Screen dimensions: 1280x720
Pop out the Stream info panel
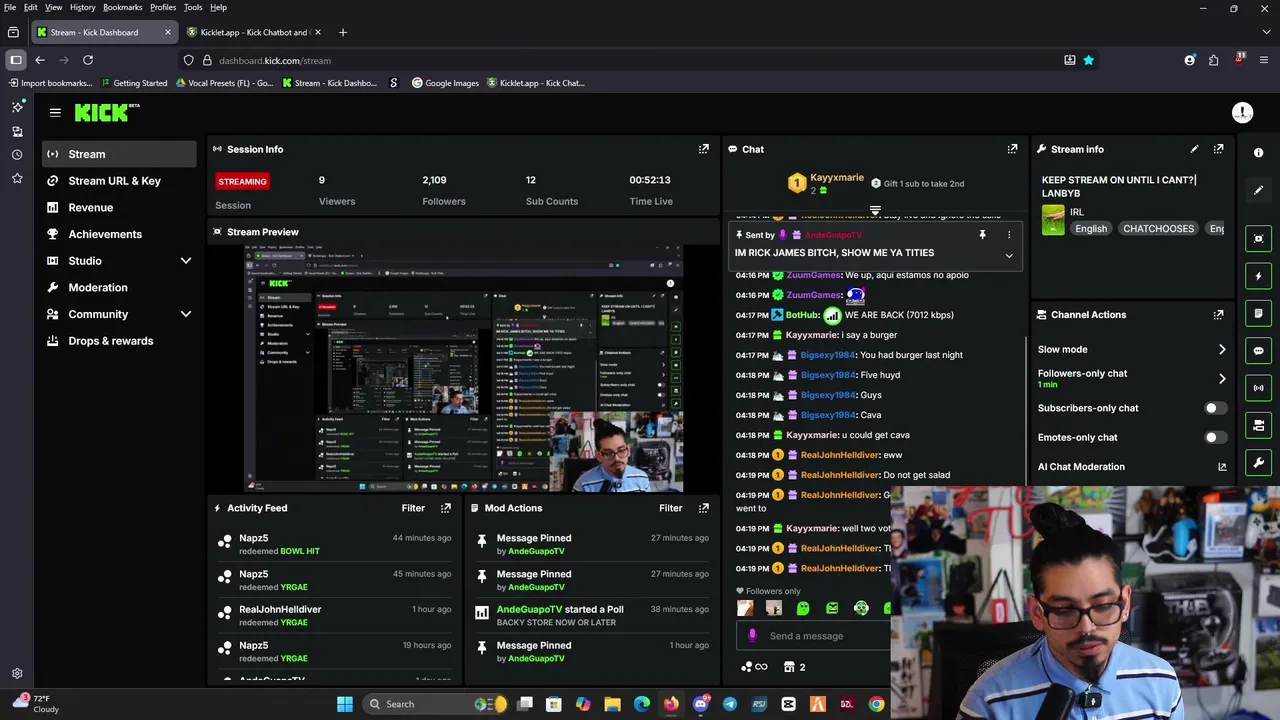(x=1218, y=149)
